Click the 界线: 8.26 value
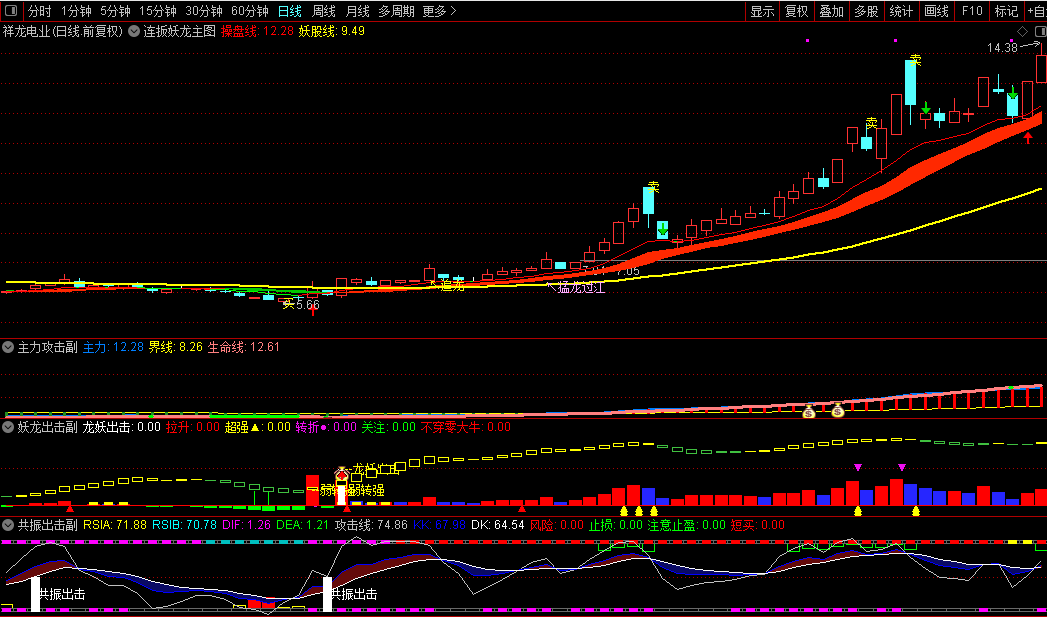This screenshot has height=617, width=1047. tap(174, 347)
